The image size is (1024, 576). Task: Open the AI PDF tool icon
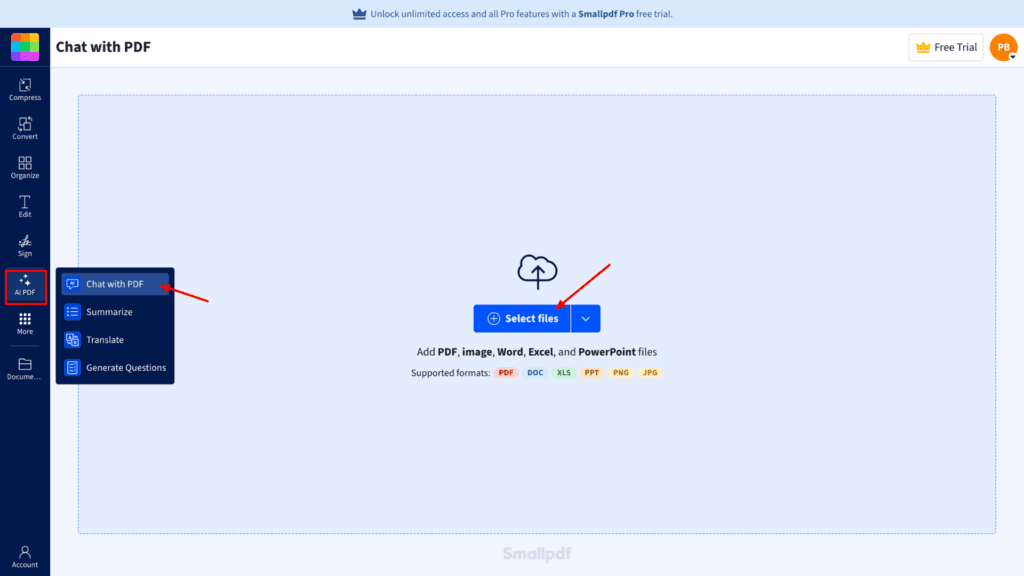[x=24, y=286]
